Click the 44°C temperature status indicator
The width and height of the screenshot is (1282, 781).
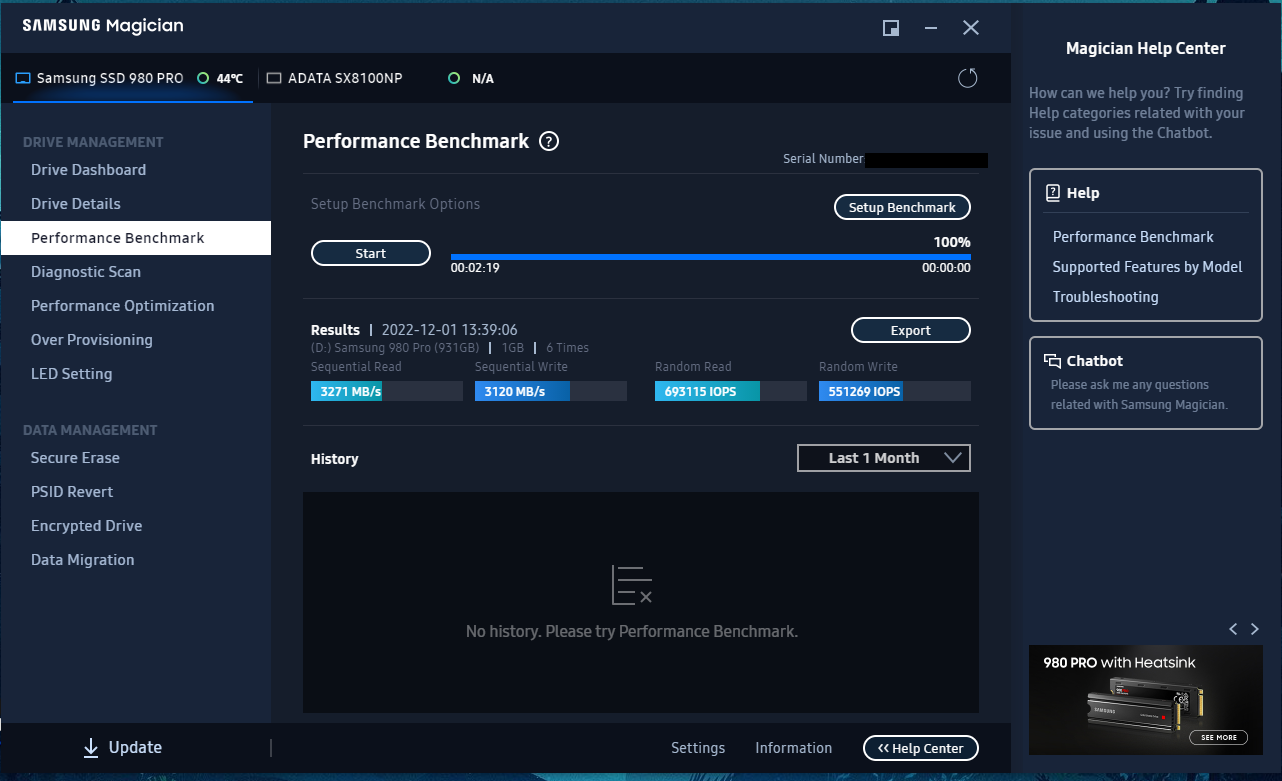pyautogui.click(x=203, y=78)
